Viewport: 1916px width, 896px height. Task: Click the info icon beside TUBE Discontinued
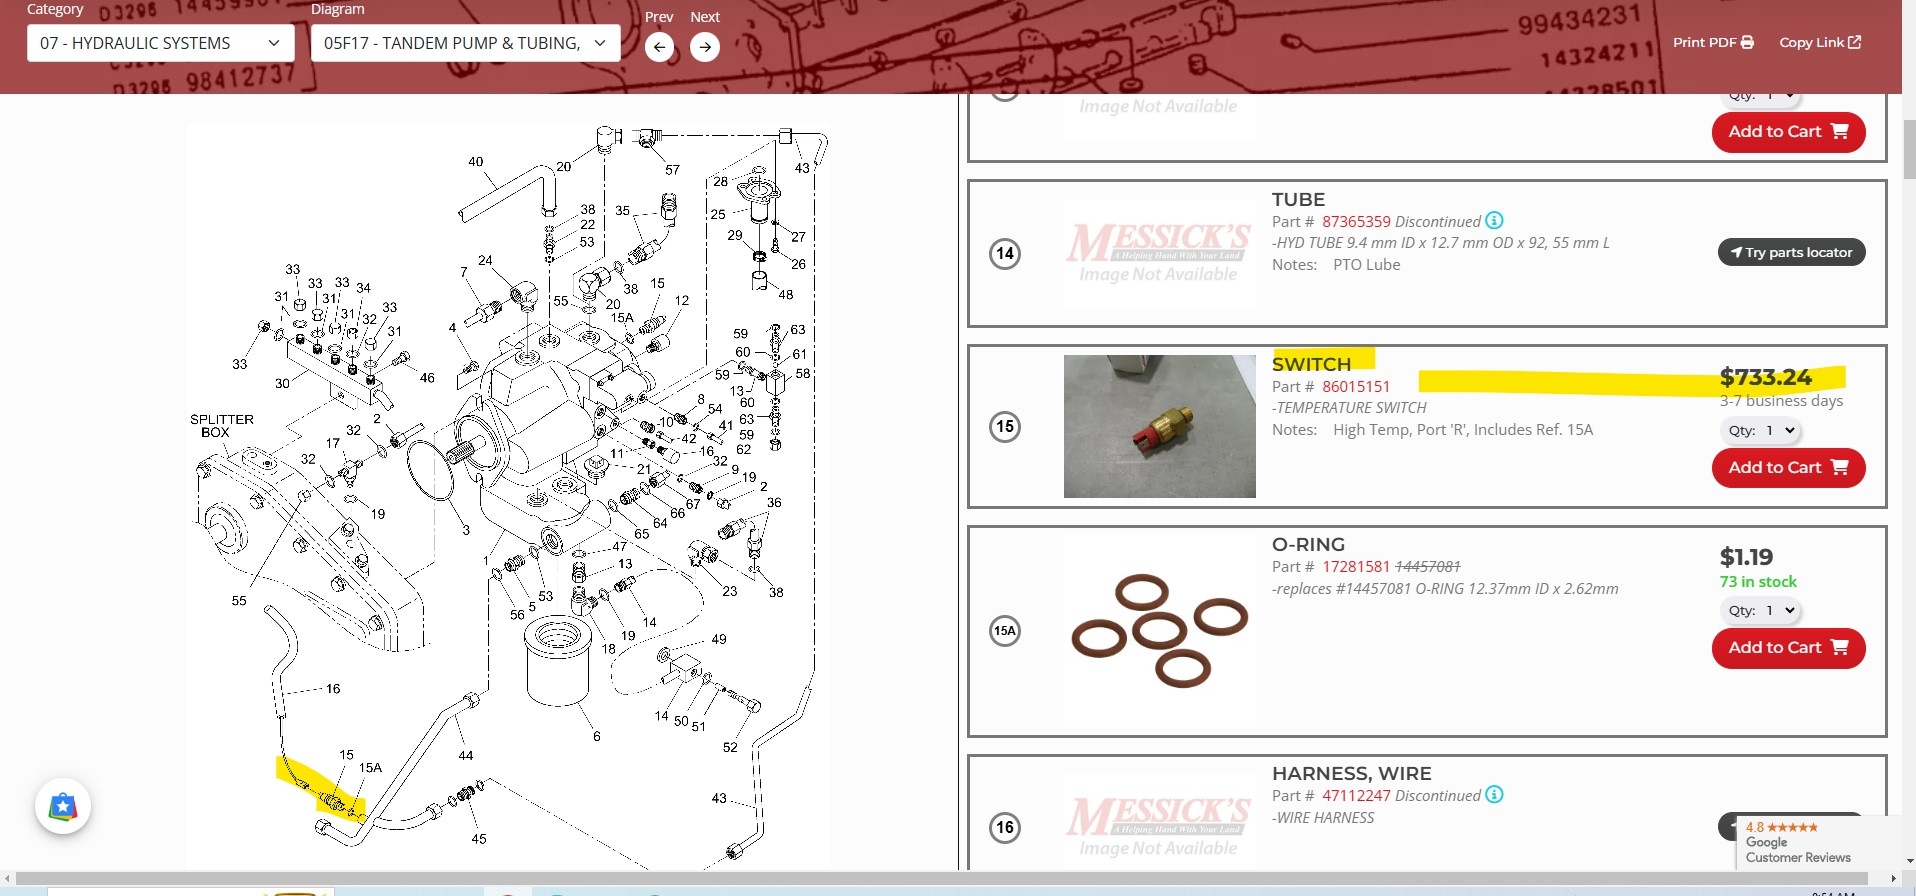point(1494,221)
